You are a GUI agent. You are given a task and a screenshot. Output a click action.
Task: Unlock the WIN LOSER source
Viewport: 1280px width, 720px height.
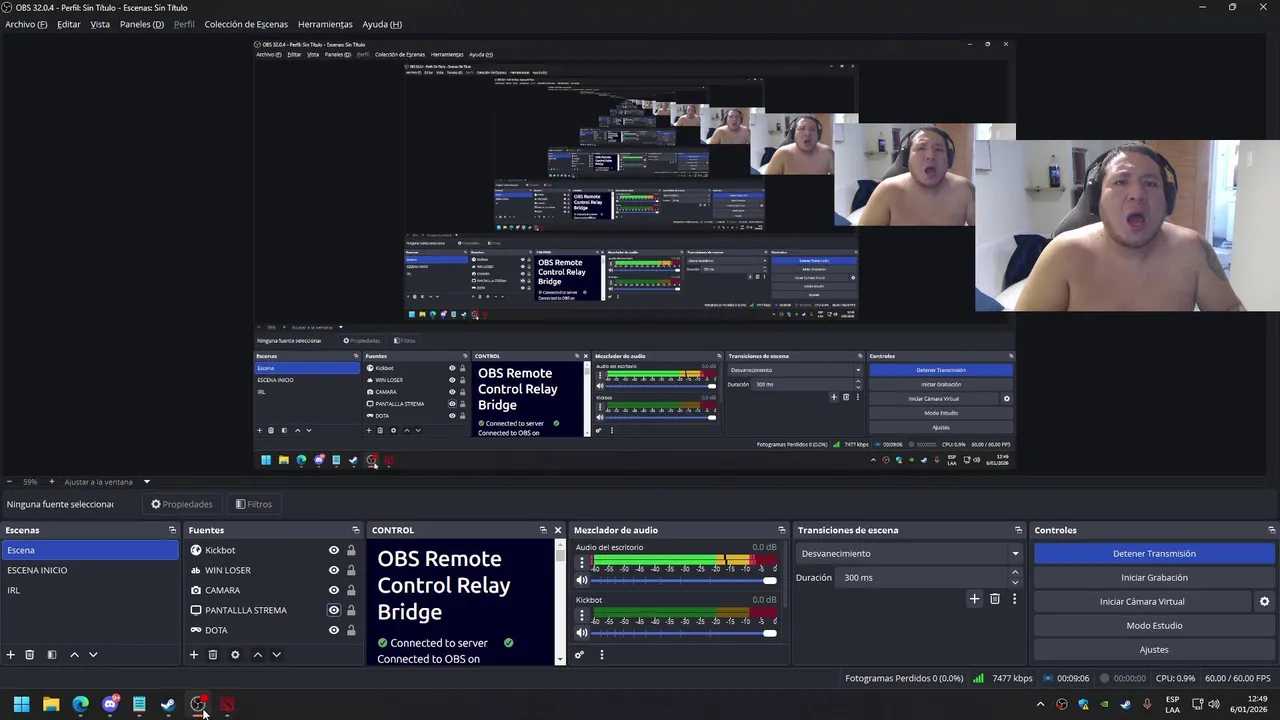coord(351,570)
